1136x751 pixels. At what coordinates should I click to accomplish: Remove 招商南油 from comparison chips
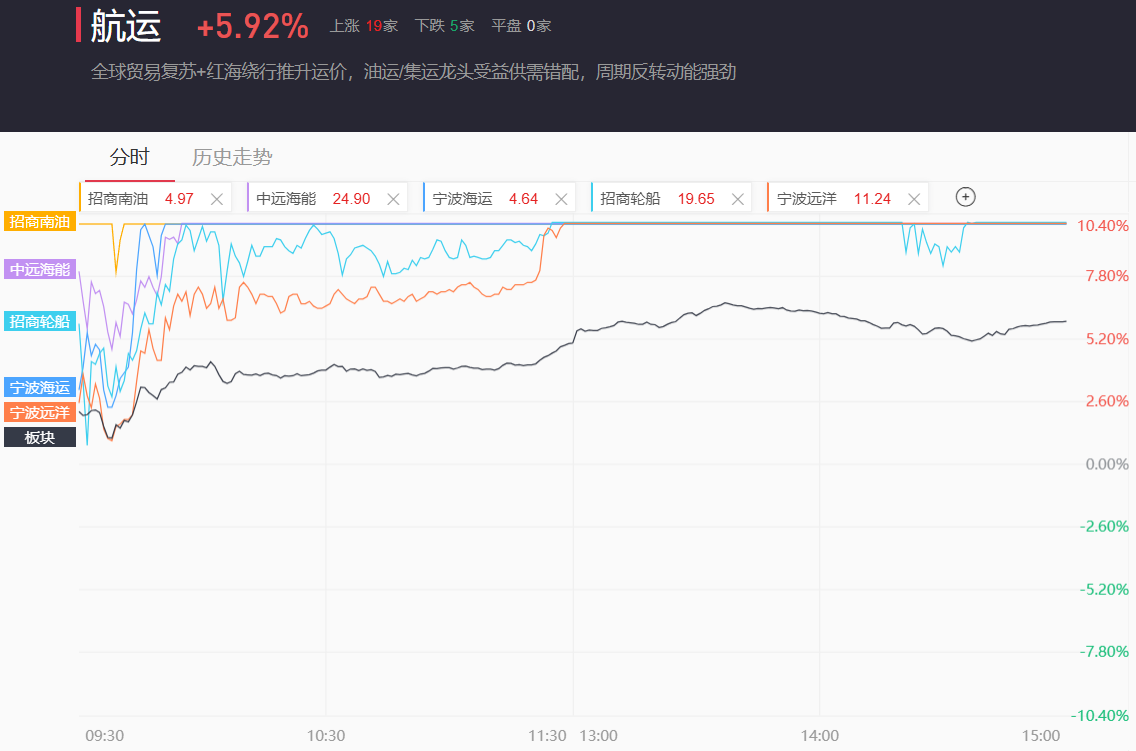216,199
